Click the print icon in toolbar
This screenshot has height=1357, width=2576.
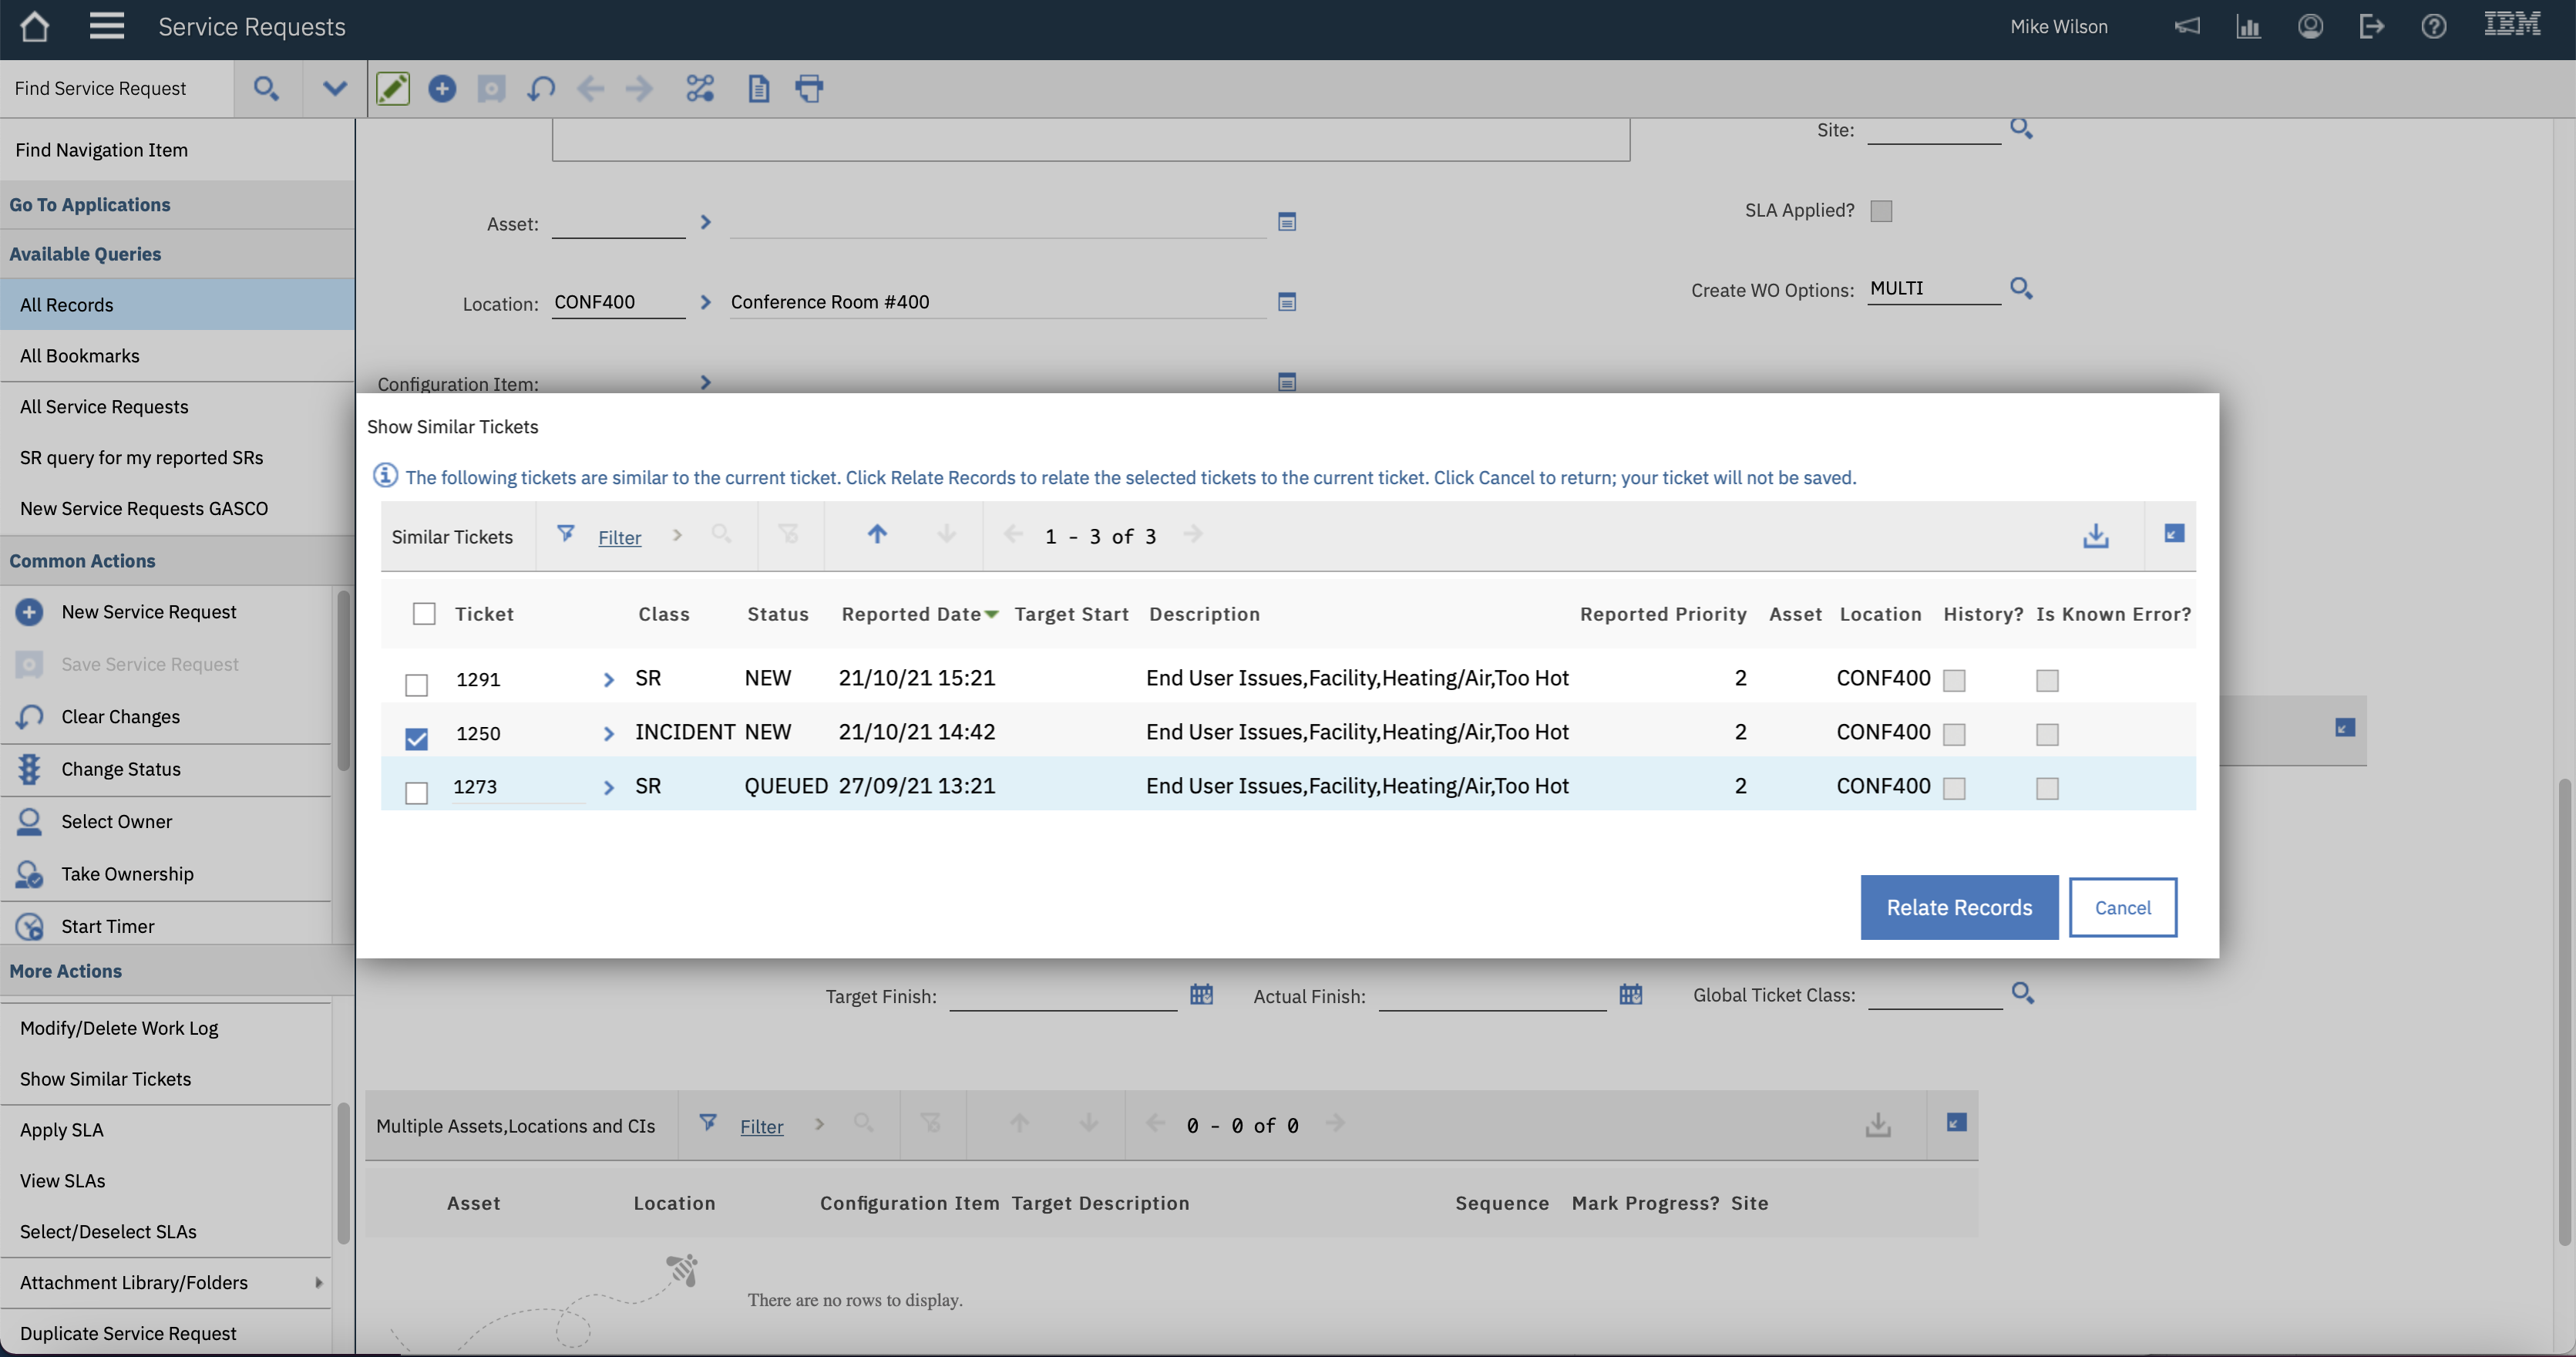809,89
